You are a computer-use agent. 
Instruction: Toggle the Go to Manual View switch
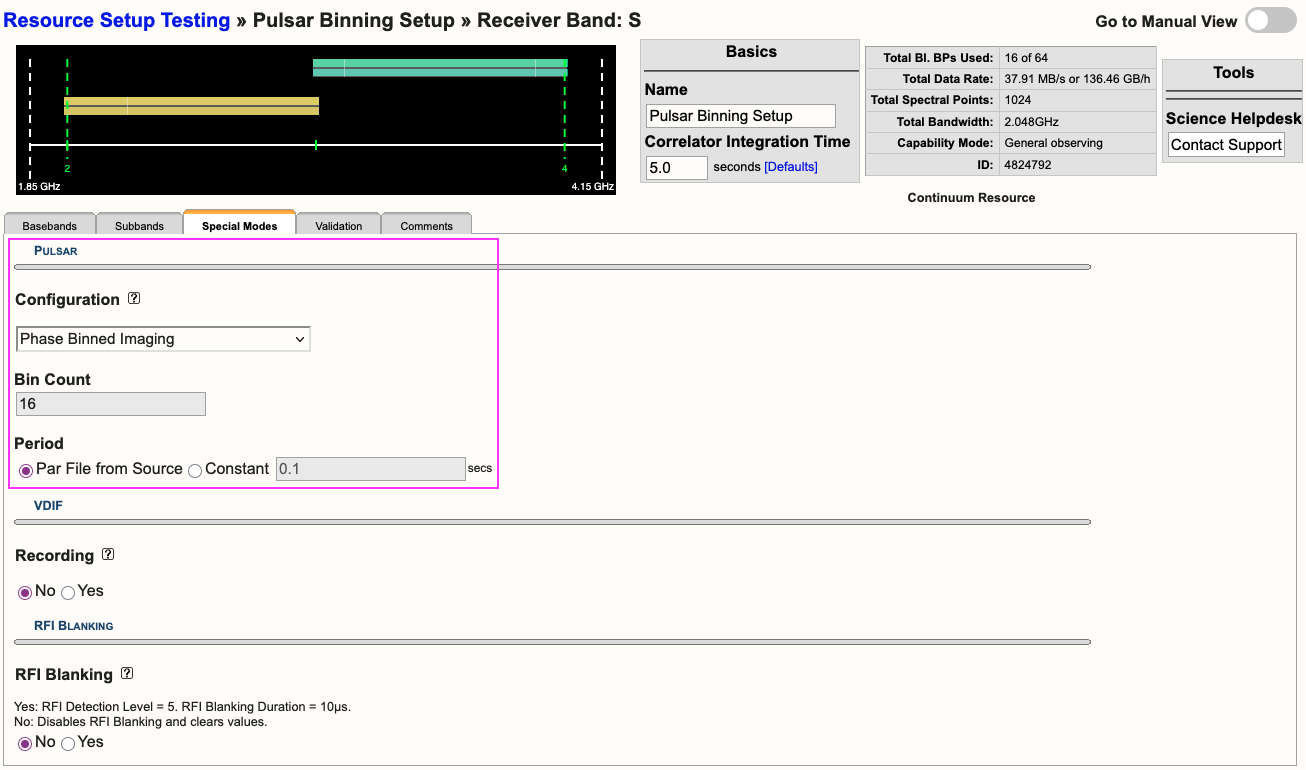[1269, 20]
